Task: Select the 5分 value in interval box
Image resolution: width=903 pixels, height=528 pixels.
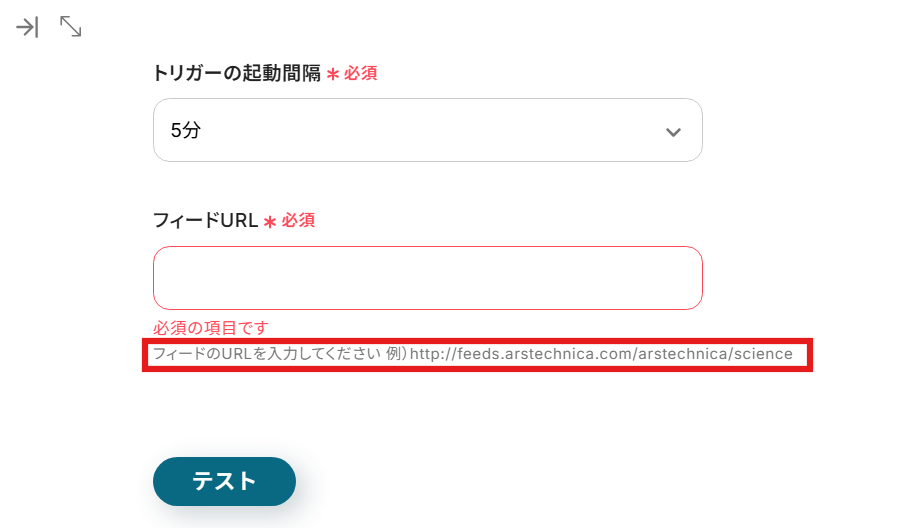Action: pos(185,130)
